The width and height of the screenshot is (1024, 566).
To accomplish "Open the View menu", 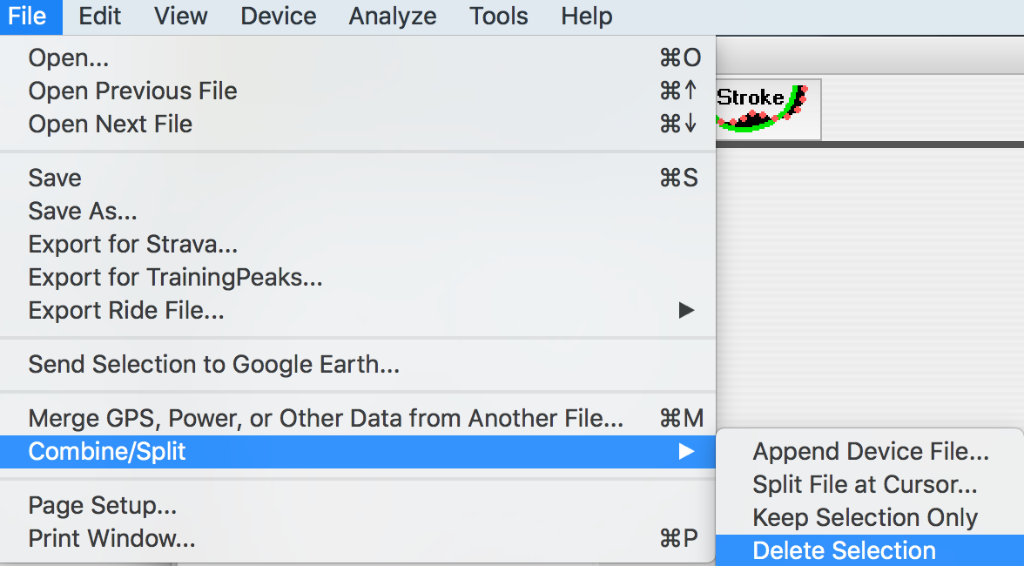I will tap(181, 16).
